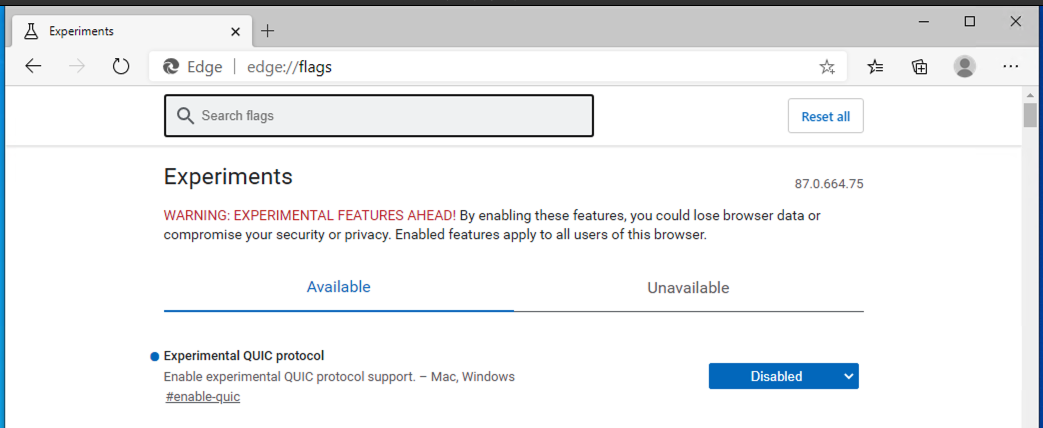Open a new tab with plus button

(x=268, y=31)
